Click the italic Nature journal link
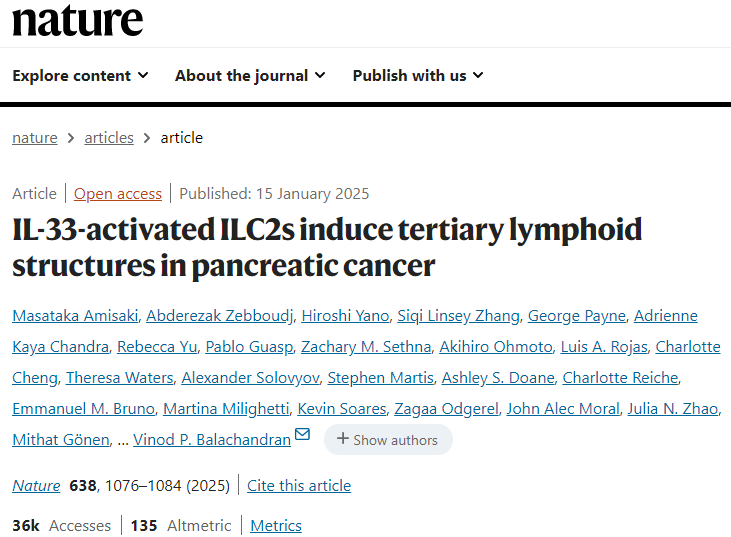 36,486
